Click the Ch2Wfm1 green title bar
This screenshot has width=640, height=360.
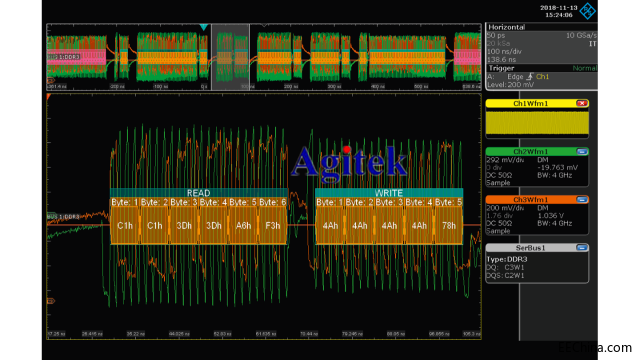click(x=531, y=151)
